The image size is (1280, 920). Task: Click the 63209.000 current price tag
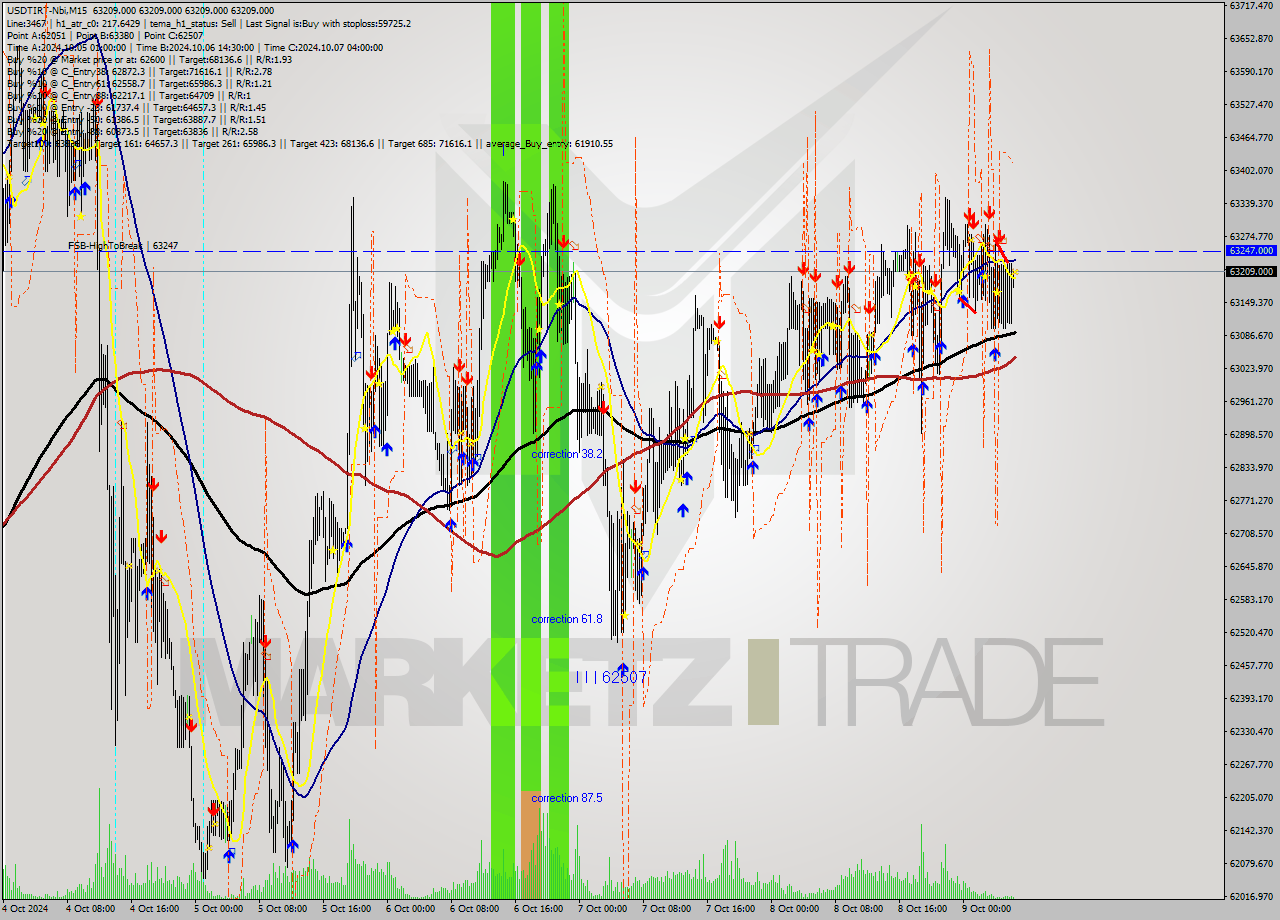1251,271
